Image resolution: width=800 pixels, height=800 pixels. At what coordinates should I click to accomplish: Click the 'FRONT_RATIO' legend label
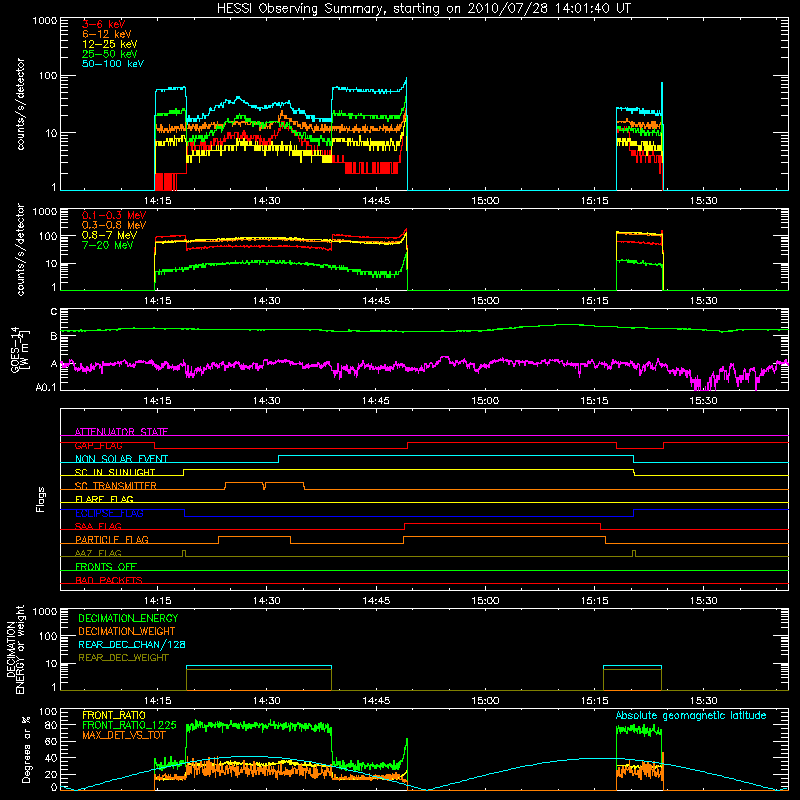(114, 715)
